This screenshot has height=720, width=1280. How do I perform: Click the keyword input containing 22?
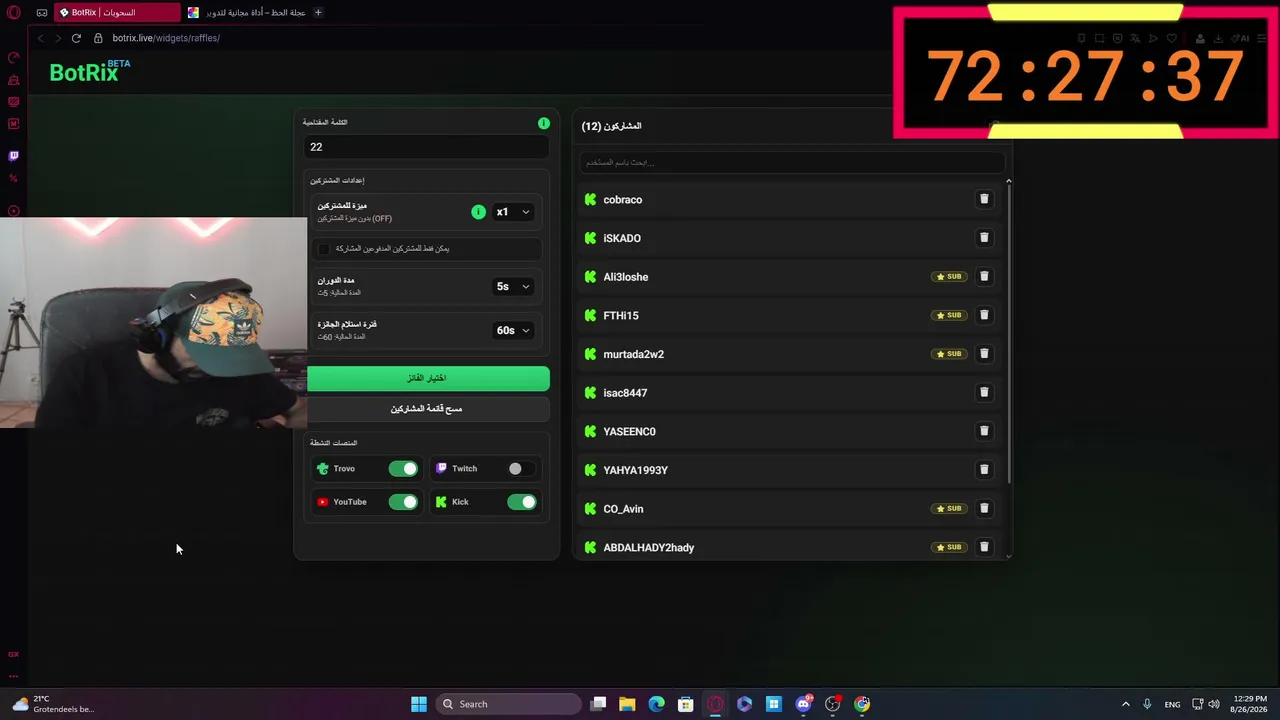[x=426, y=147]
